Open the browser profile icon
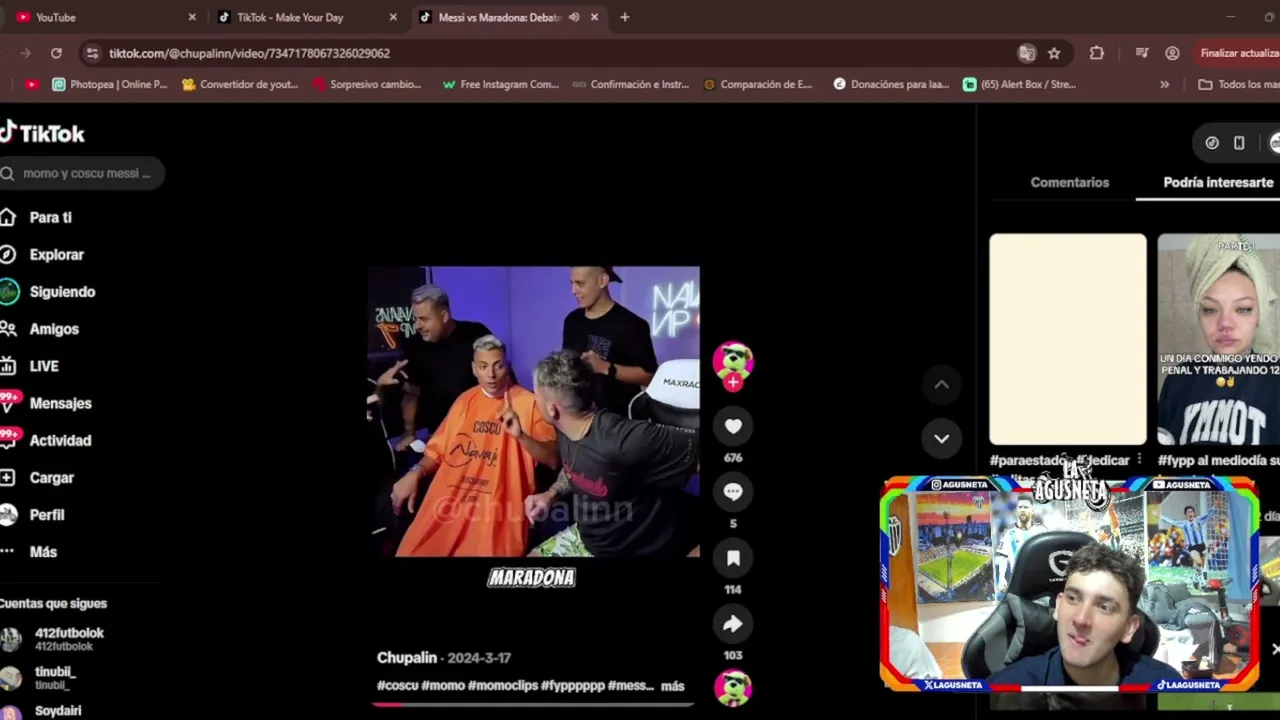Viewport: 1280px width, 720px height. click(x=1172, y=53)
